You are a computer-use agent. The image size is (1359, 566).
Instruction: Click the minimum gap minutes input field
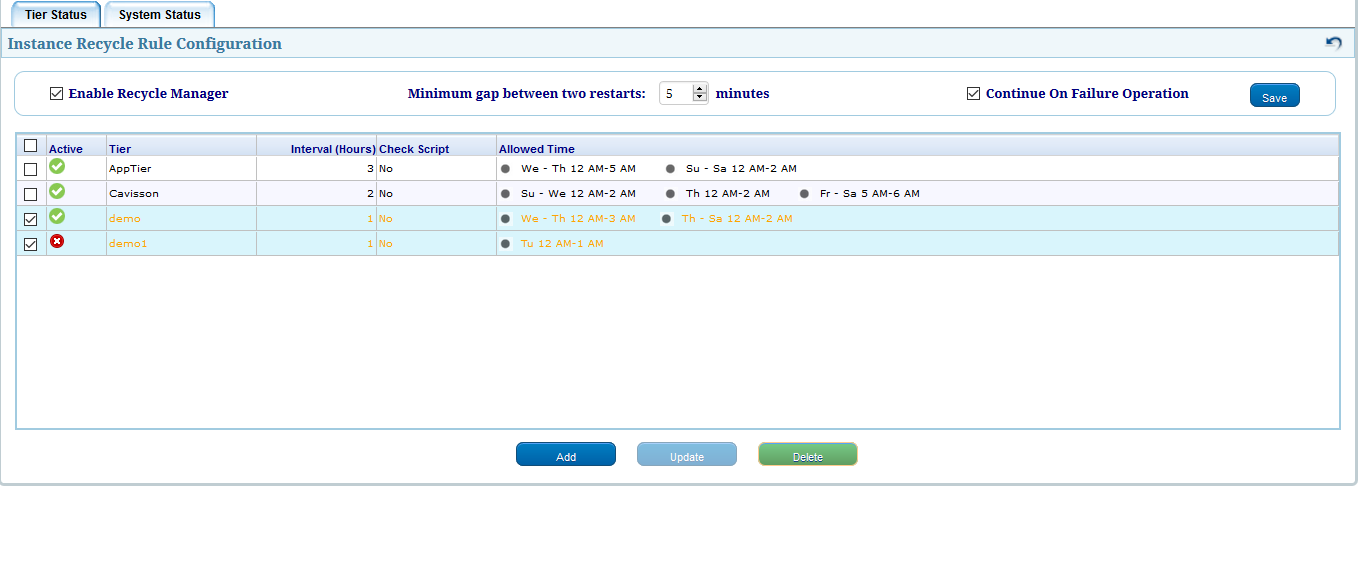point(676,94)
